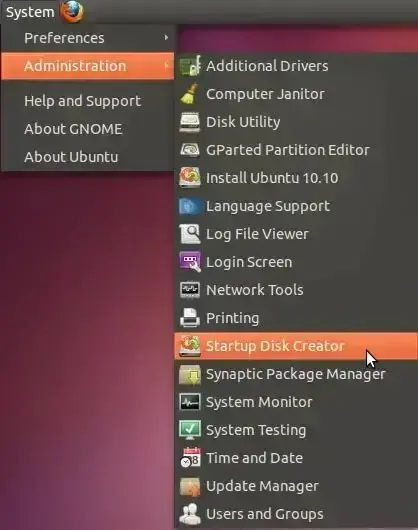
Task: Open the Preferences submenu
Action: (x=88, y=38)
